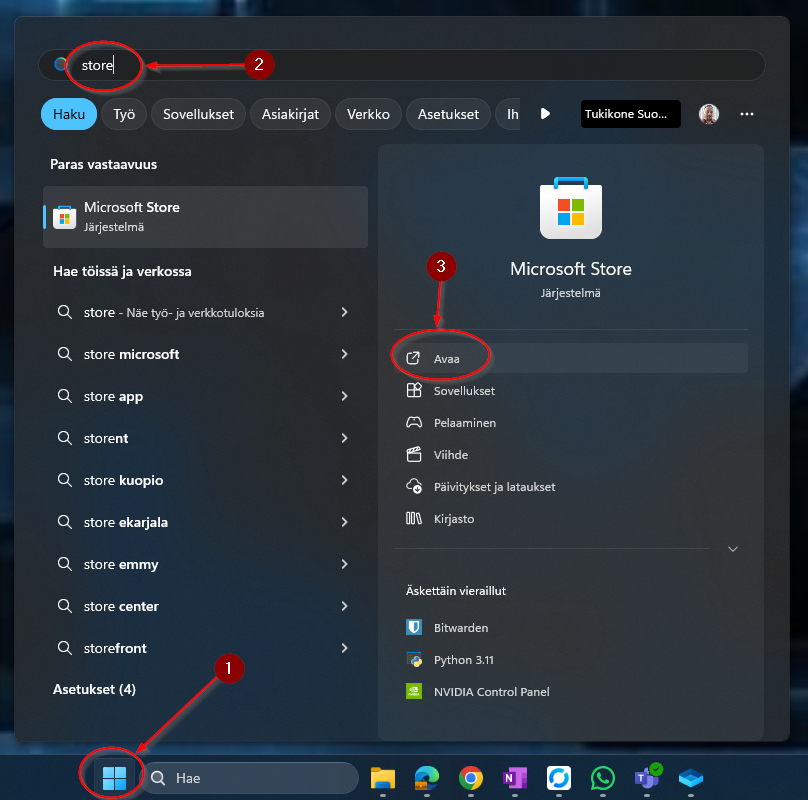Click the Asetukset (4) results heading
Image resolution: width=808 pixels, height=800 pixels.
(x=94, y=689)
